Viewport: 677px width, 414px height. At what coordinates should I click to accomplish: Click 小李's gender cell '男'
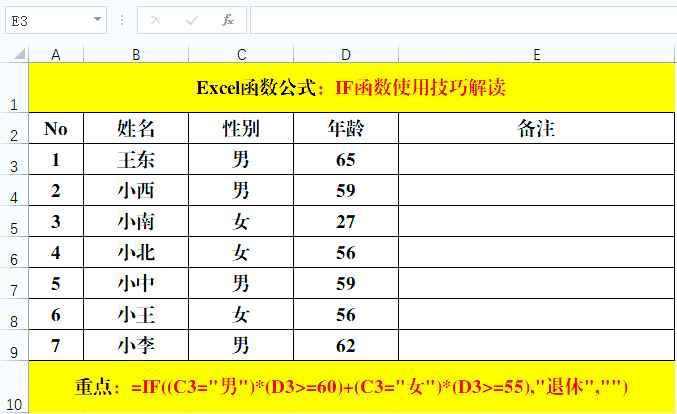click(241, 345)
